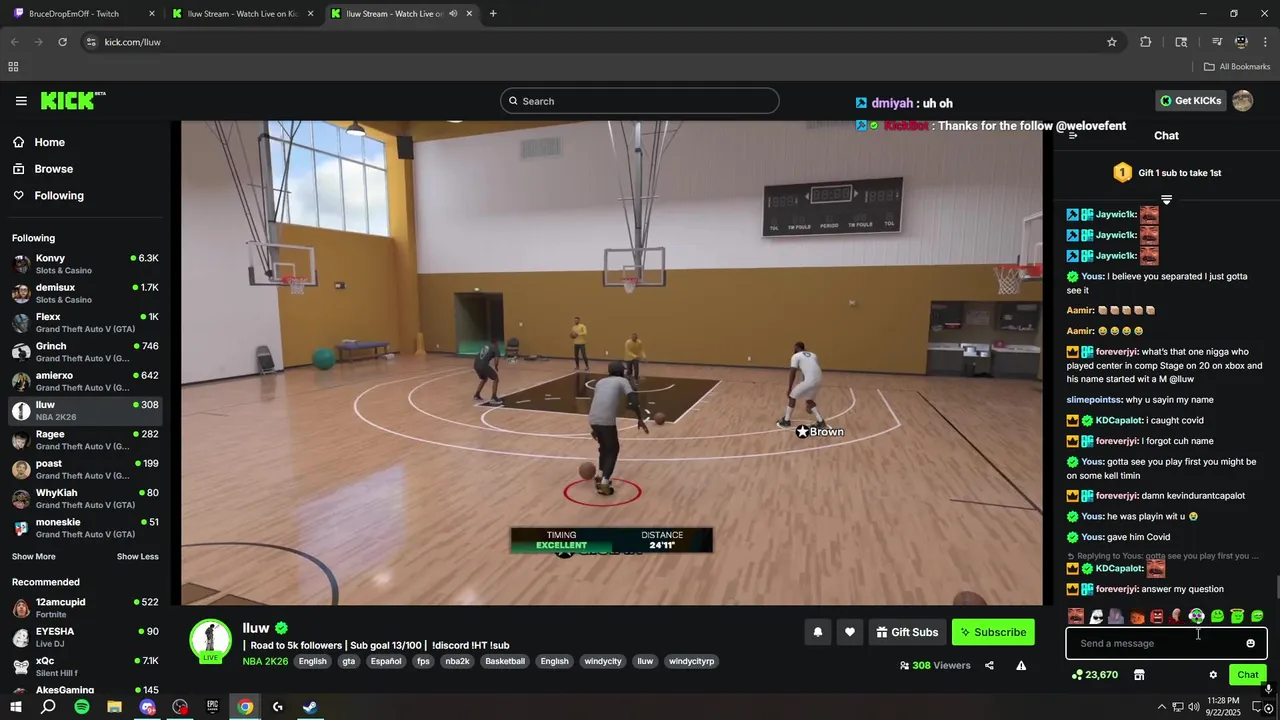1280x720 pixels.
Task: Open Flexx's channel in Following list
Action: [85, 322]
